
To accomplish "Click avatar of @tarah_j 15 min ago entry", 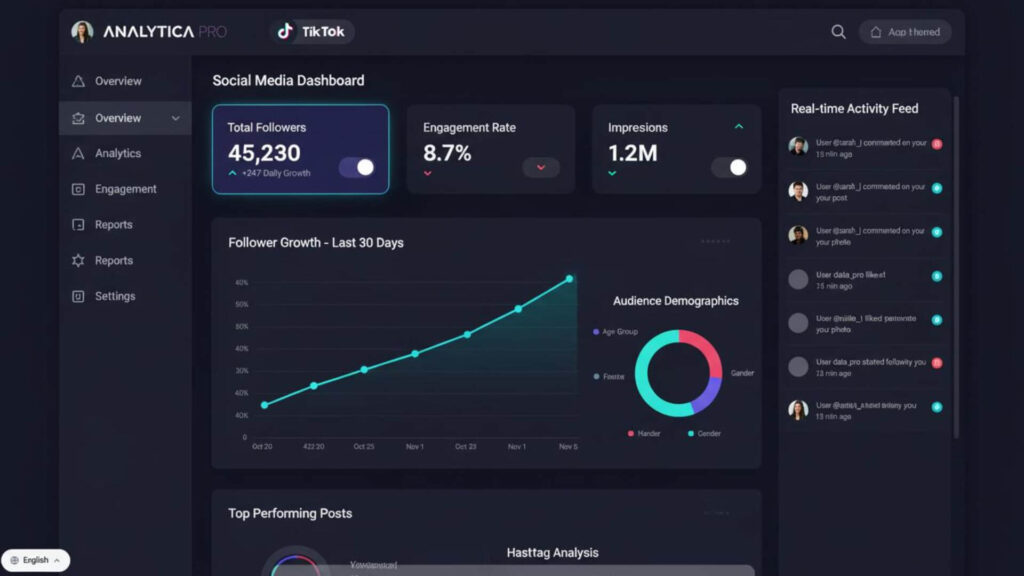I will [798, 146].
